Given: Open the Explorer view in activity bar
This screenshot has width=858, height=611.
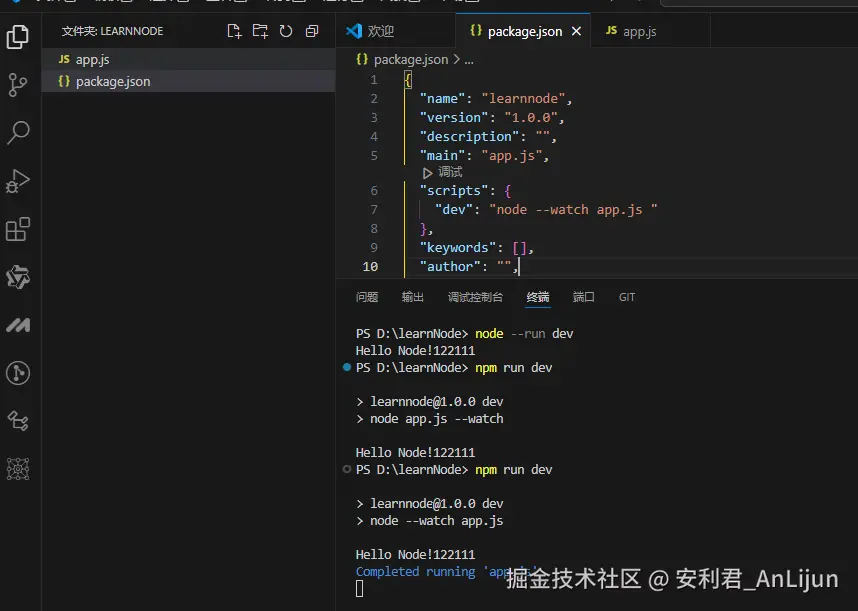Looking at the screenshot, I should coord(18,37).
